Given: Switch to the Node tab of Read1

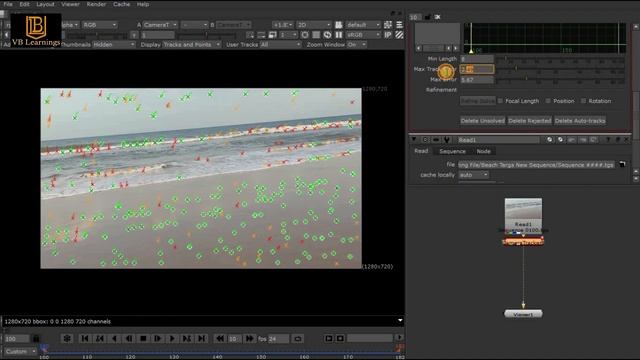Looking at the screenshot, I should (x=484, y=151).
